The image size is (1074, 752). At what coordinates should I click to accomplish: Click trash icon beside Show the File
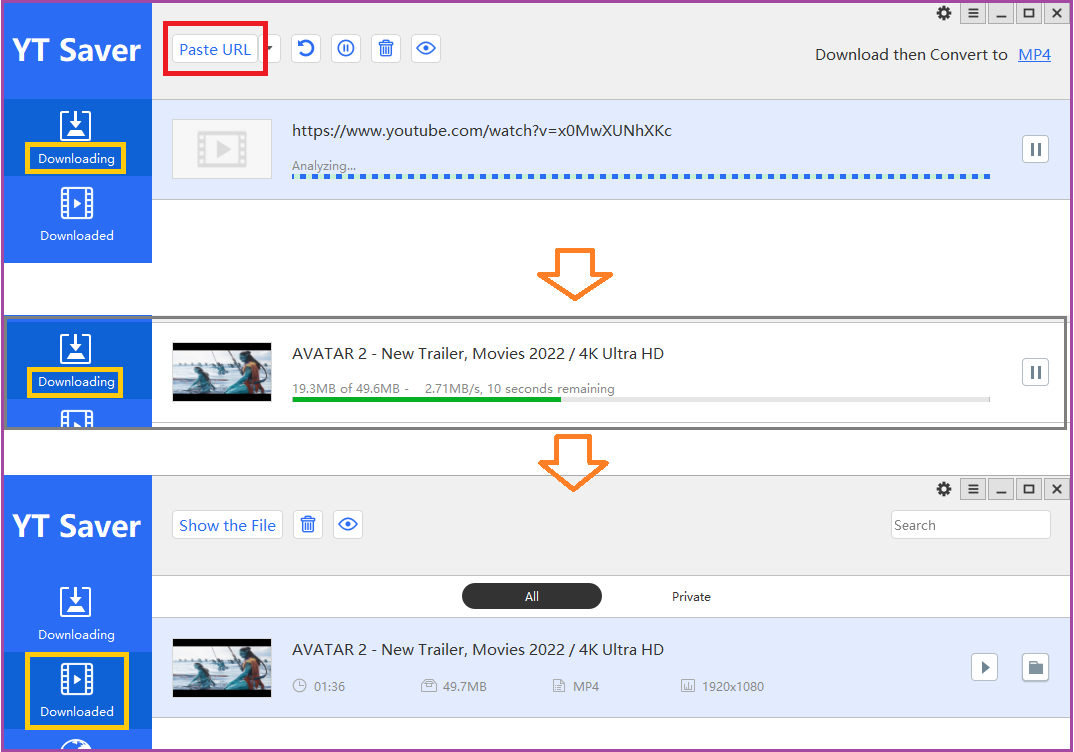pos(308,525)
